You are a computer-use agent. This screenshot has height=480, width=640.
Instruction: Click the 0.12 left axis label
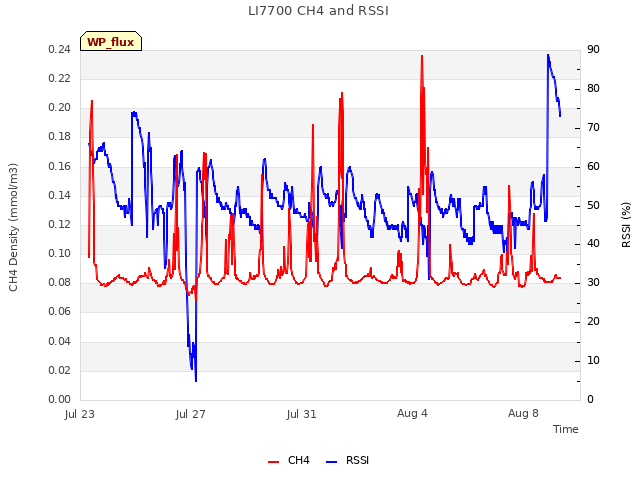60,224
